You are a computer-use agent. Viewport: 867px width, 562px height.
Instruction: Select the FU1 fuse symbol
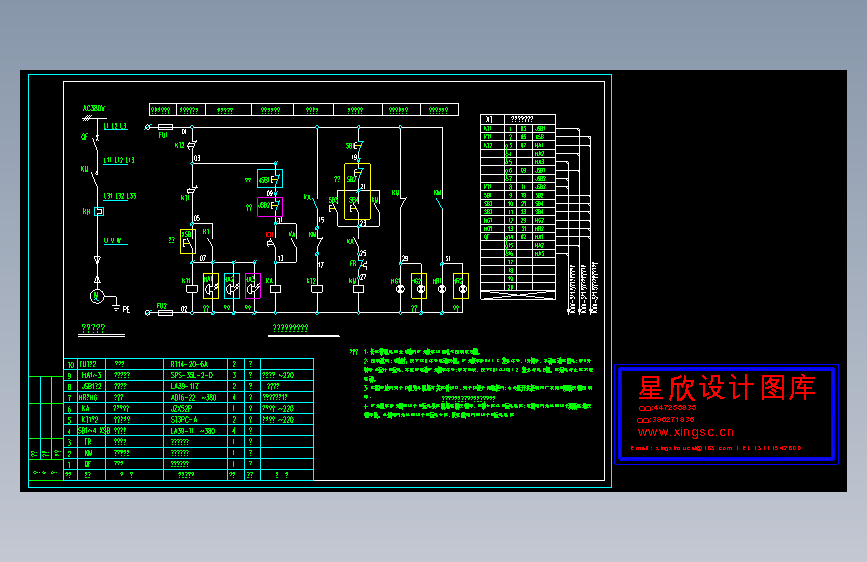pyautogui.click(x=165, y=127)
